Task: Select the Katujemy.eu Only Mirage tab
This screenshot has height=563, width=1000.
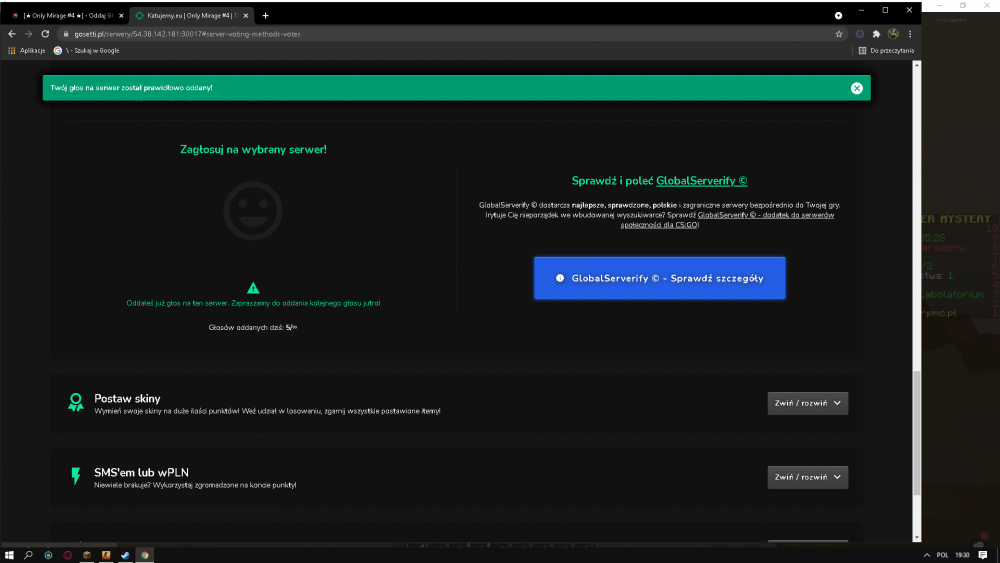Action: [x=191, y=15]
